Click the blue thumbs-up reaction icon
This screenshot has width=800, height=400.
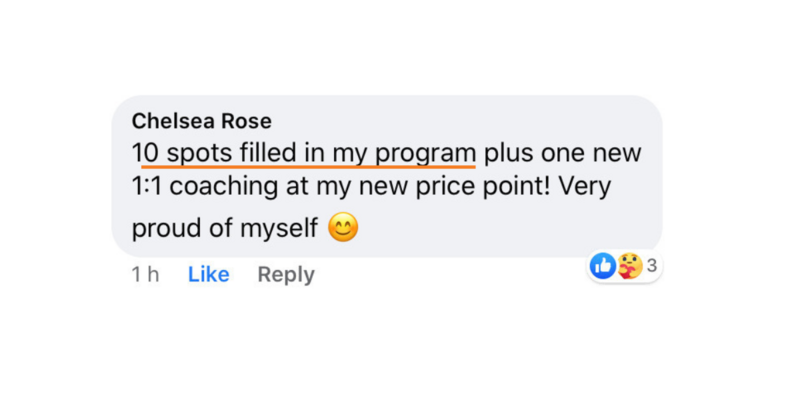click(603, 266)
